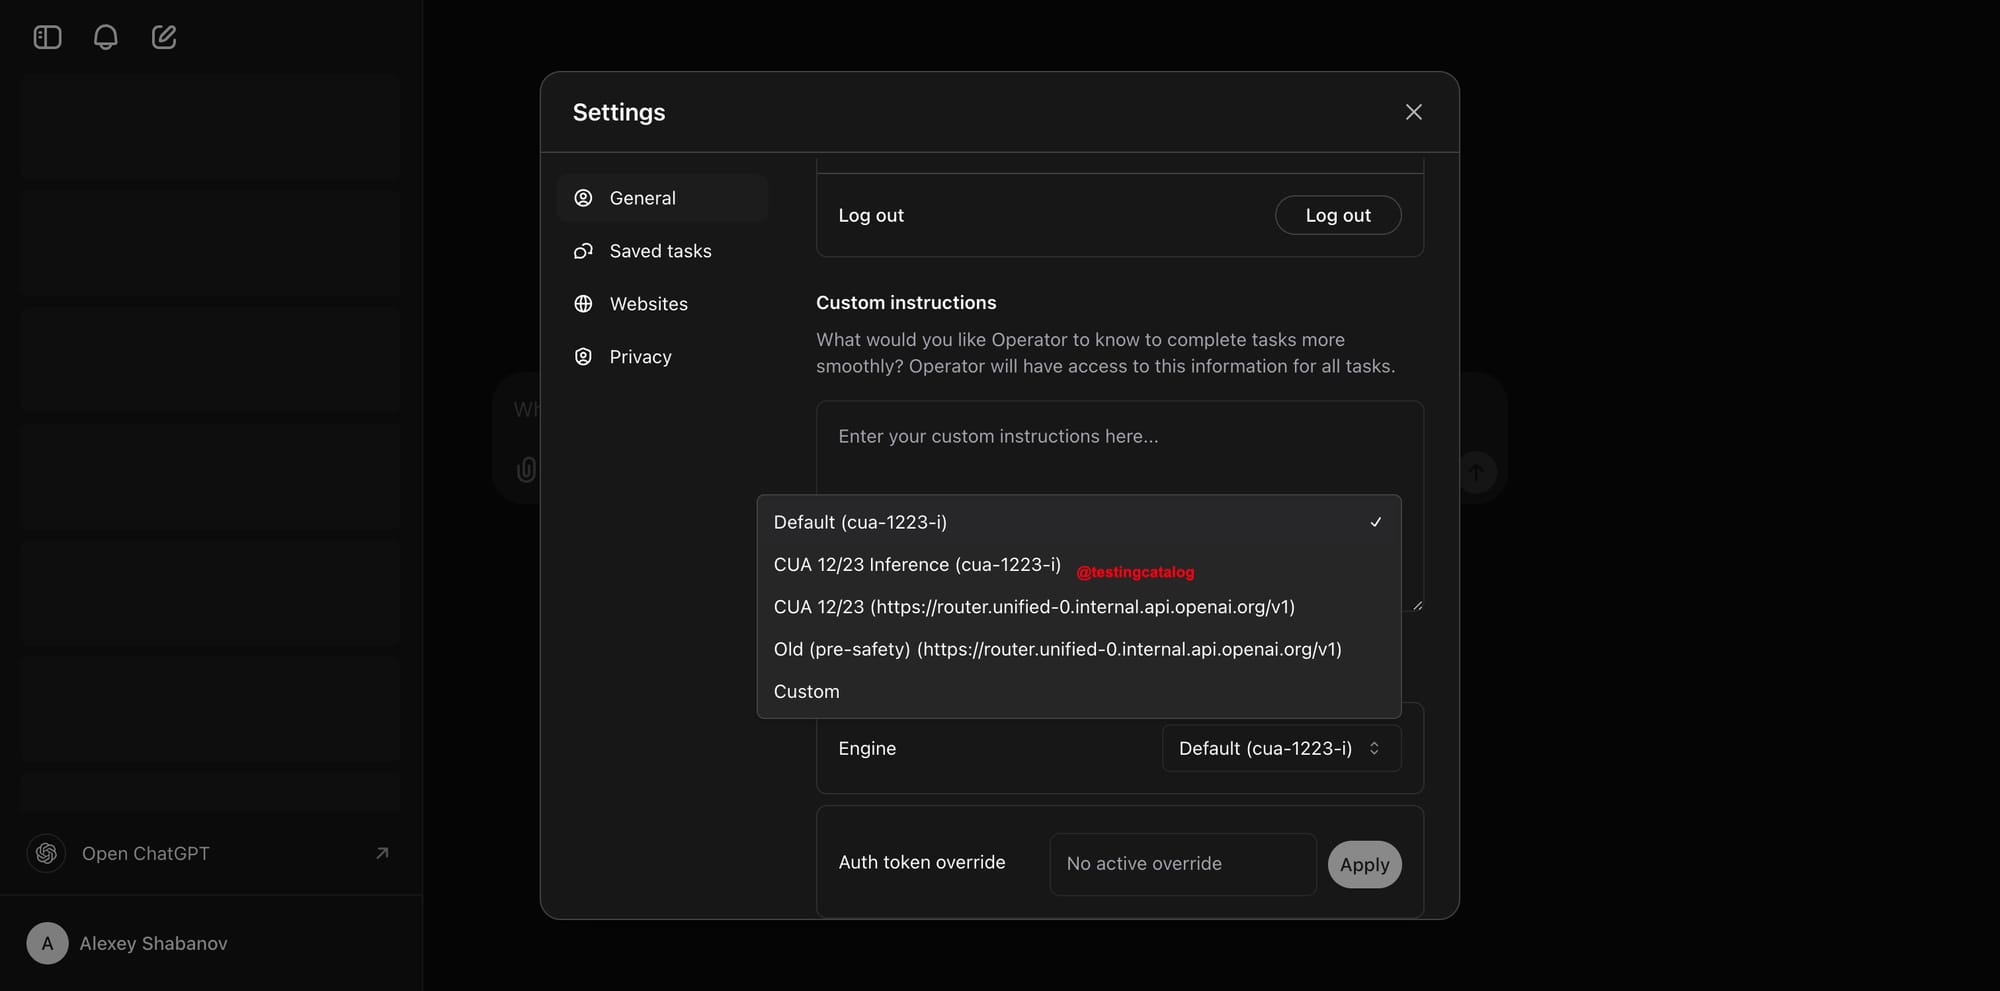Viewport: 2000px width, 991px height.
Task: Toggle the sidebar panel icon
Action: point(47,38)
